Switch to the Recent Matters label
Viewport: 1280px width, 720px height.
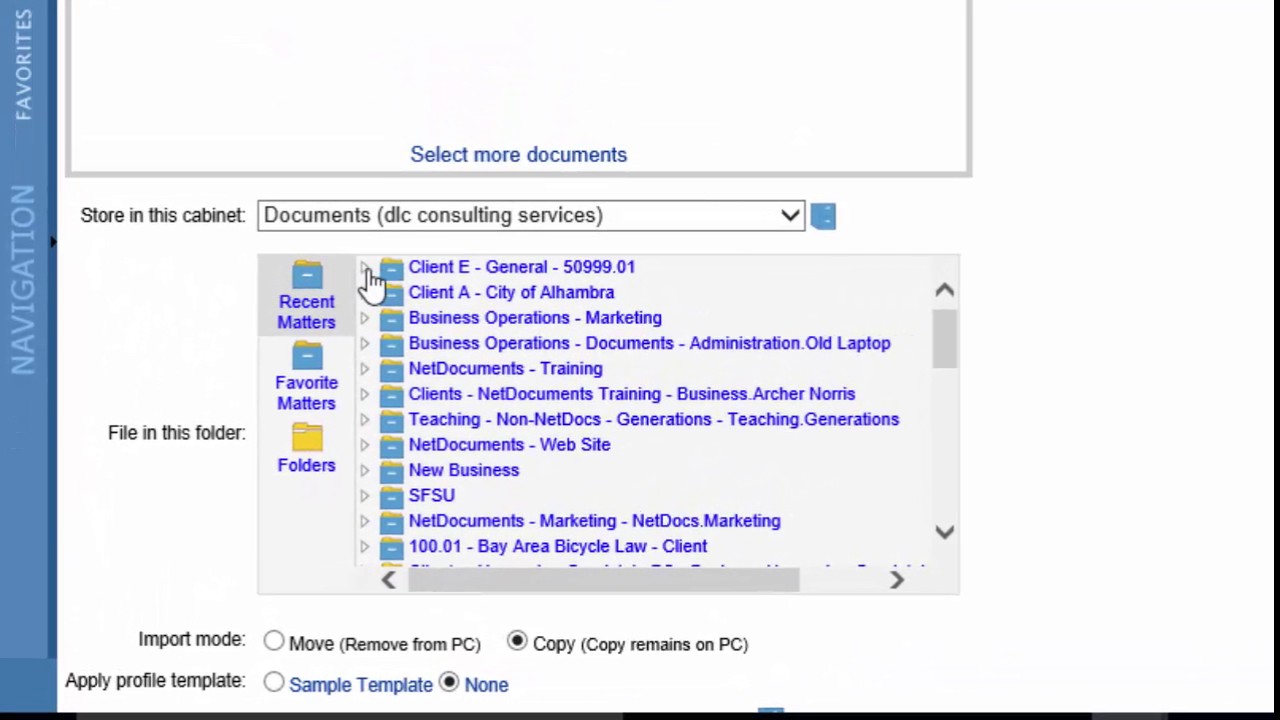(306, 312)
